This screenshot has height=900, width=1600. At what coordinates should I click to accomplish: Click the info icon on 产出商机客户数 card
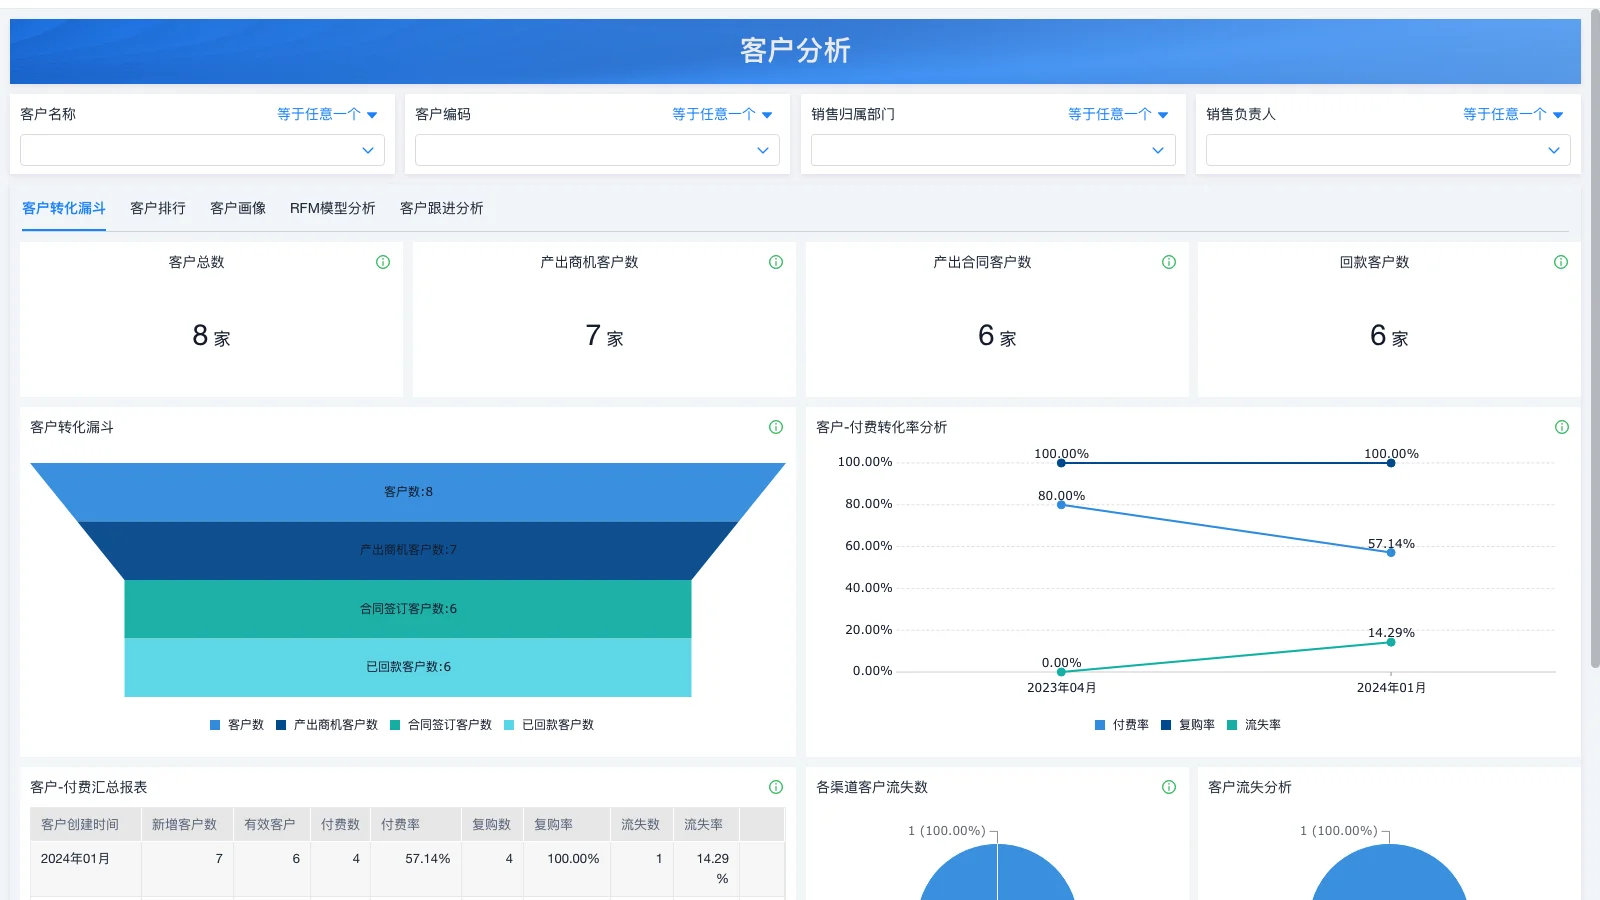(x=776, y=262)
